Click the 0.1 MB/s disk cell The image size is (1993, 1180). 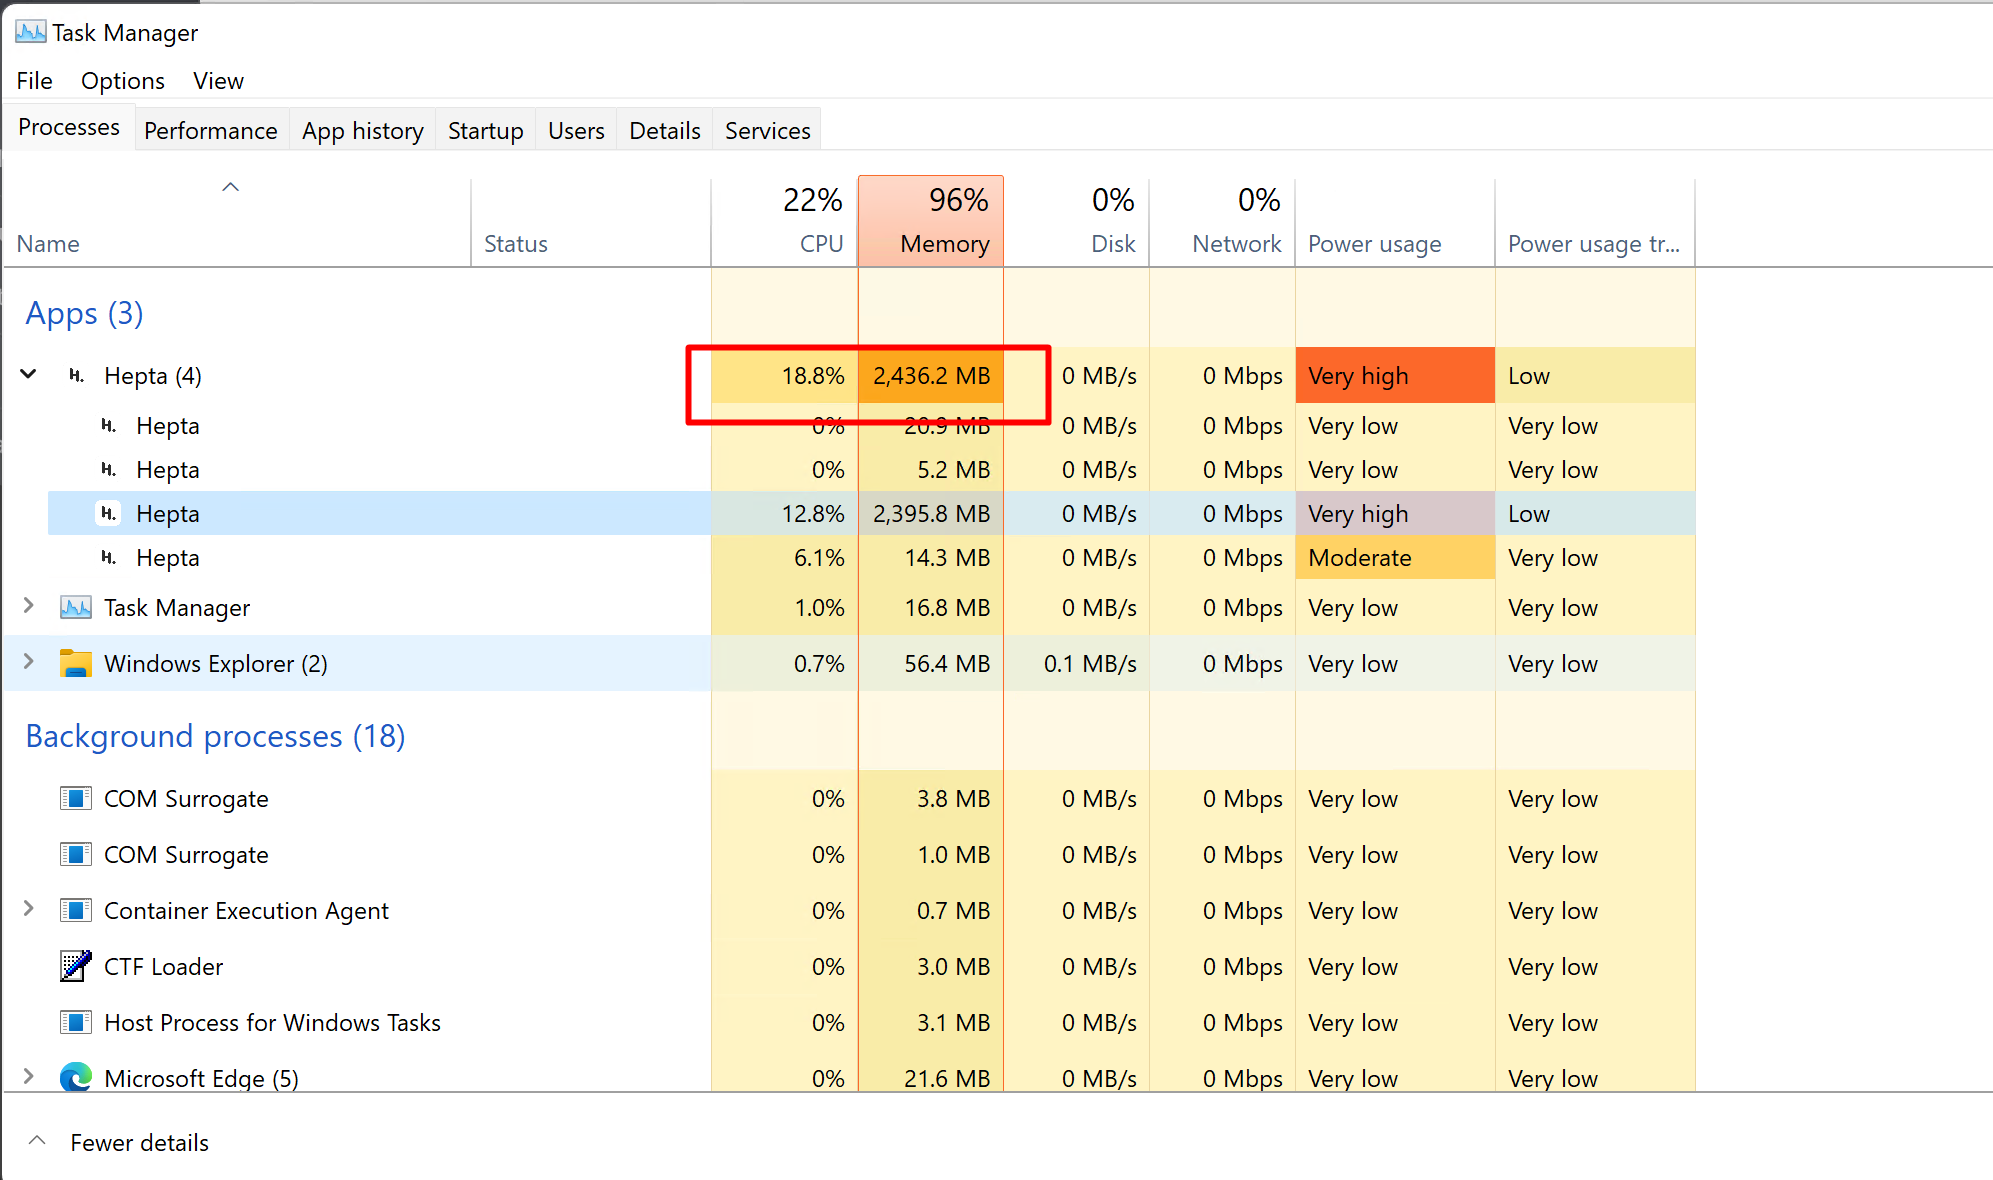(x=1077, y=664)
